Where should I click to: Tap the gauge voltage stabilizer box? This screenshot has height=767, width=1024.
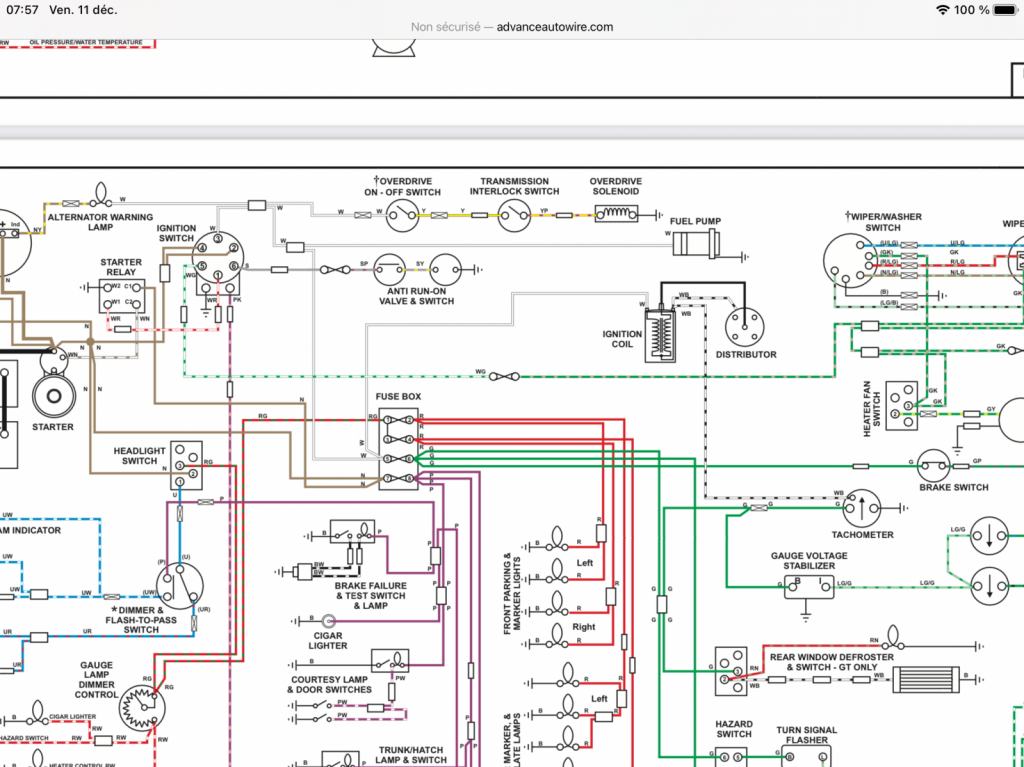click(809, 587)
